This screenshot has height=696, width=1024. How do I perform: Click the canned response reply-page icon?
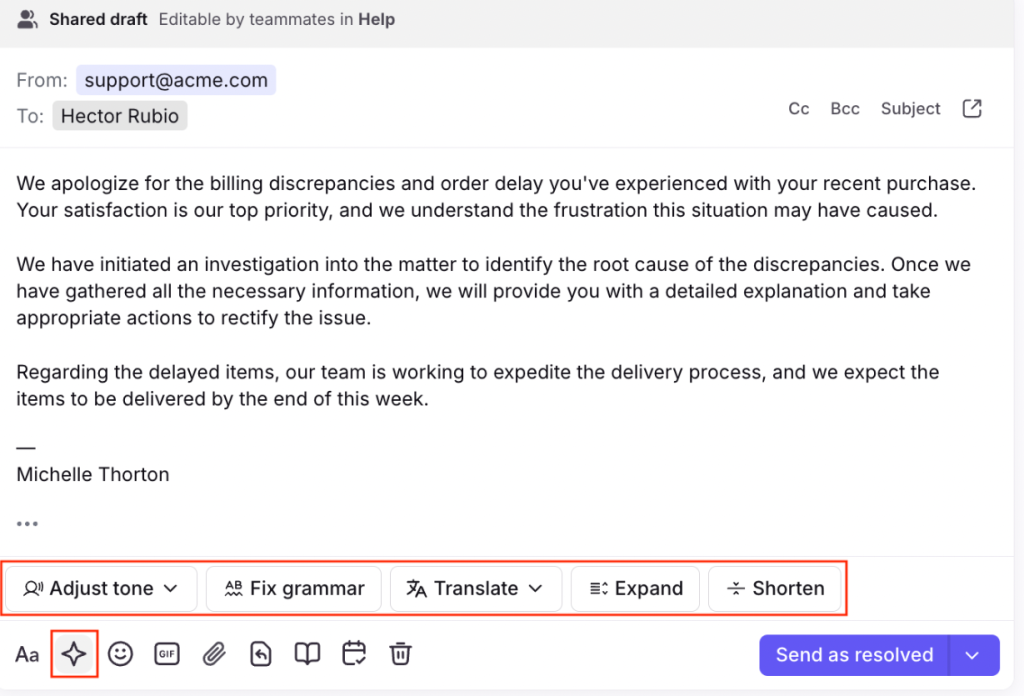[x=260, y=654]
